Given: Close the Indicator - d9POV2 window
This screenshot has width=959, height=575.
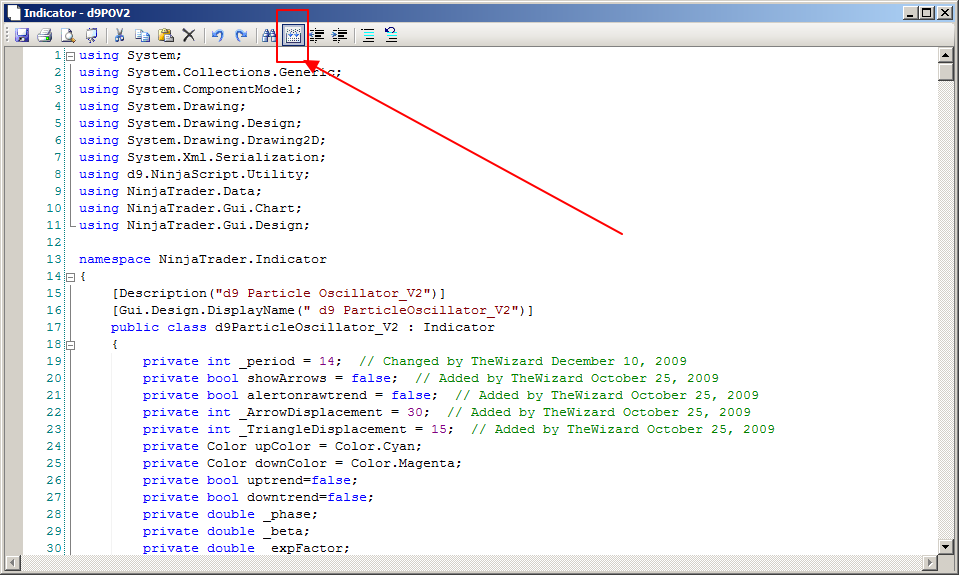Looking at the screenshot, I should coord(945,13).
